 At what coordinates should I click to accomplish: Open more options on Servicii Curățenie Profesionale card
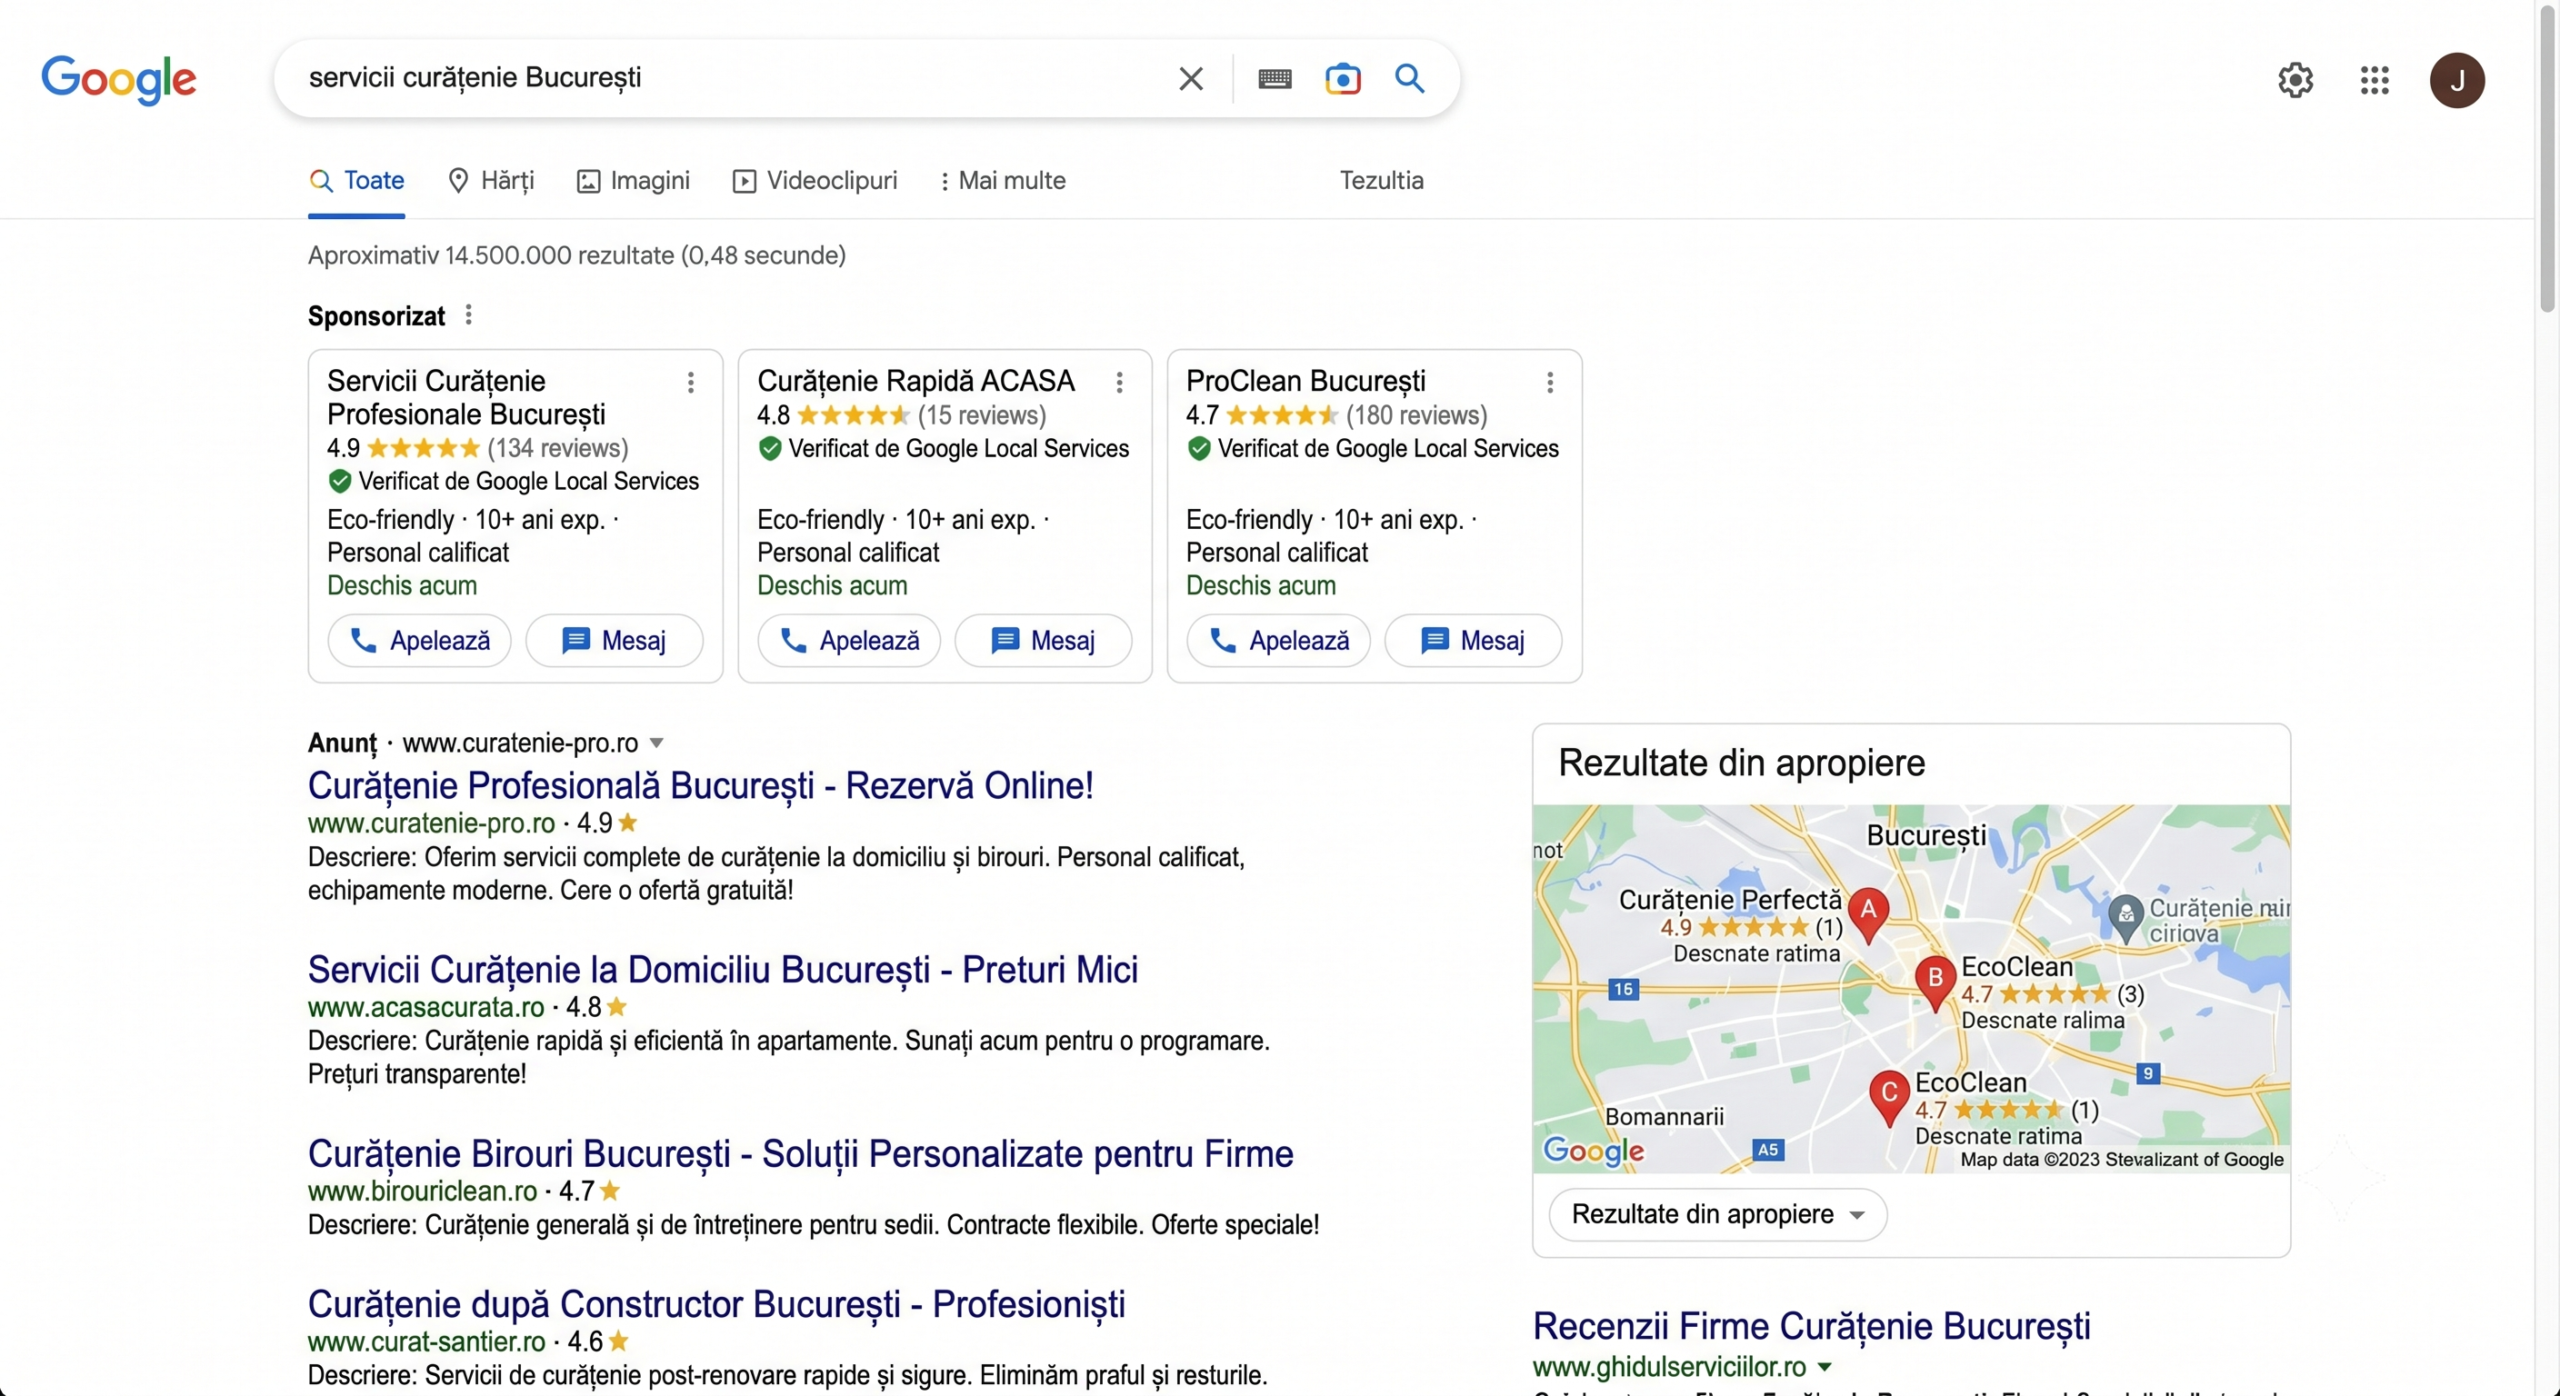click(x=690, y=382)
